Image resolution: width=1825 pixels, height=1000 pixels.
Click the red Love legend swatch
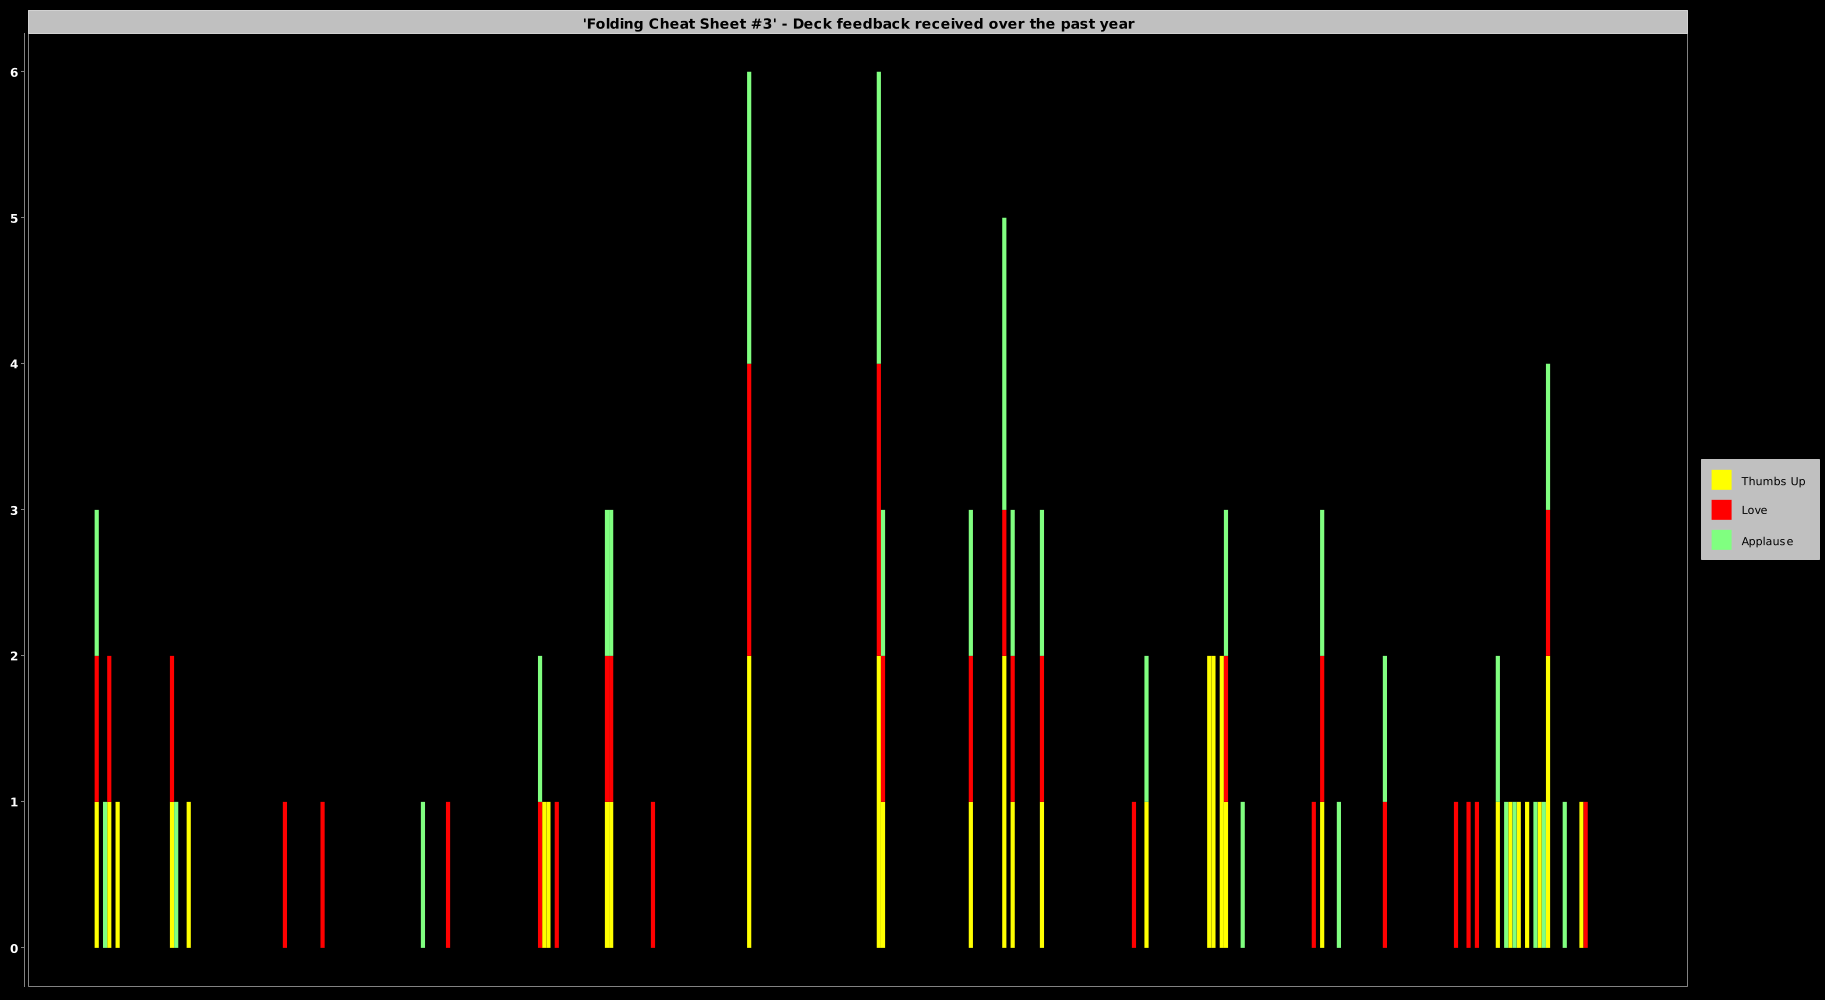click(x=1721, y=510)
